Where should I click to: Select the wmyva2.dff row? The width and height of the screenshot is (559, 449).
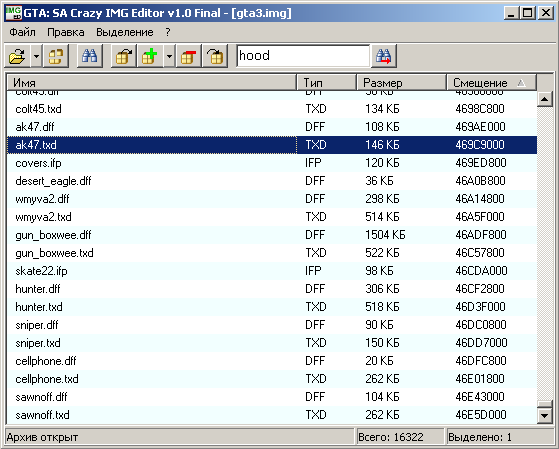pos(272,199)
